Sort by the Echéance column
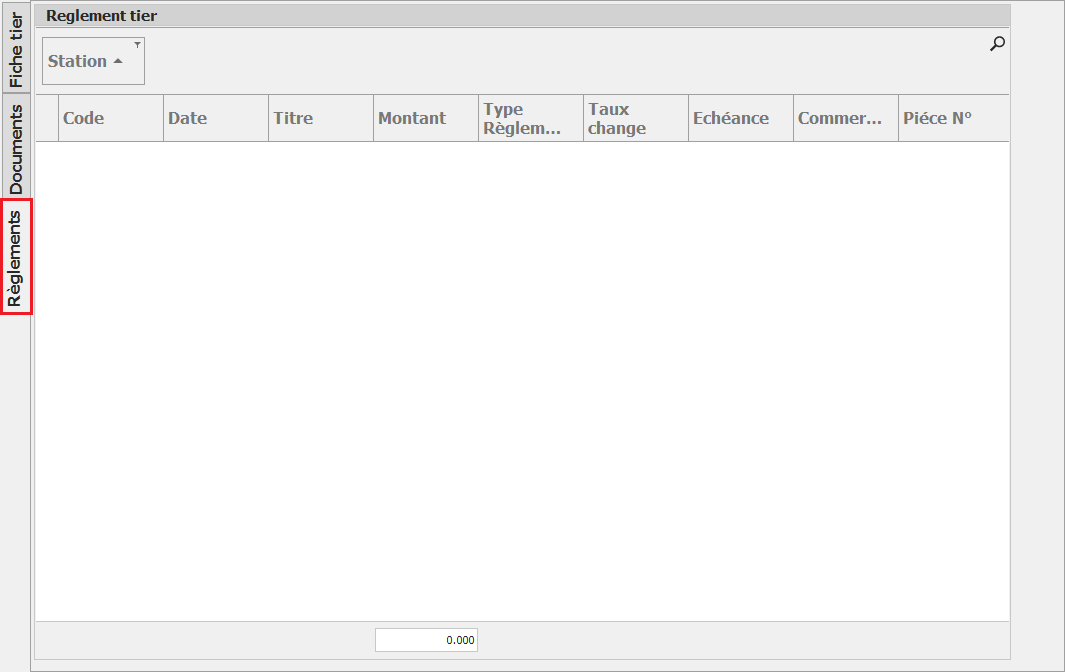This screenshot has height=672, width=1065. (740, 118)
